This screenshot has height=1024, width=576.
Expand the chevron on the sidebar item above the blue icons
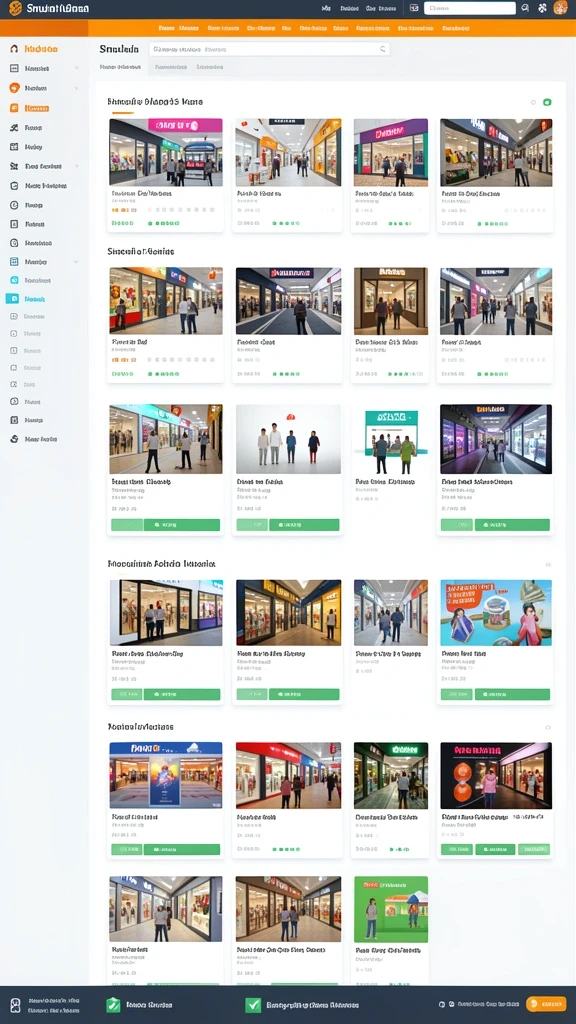(76, 261)
